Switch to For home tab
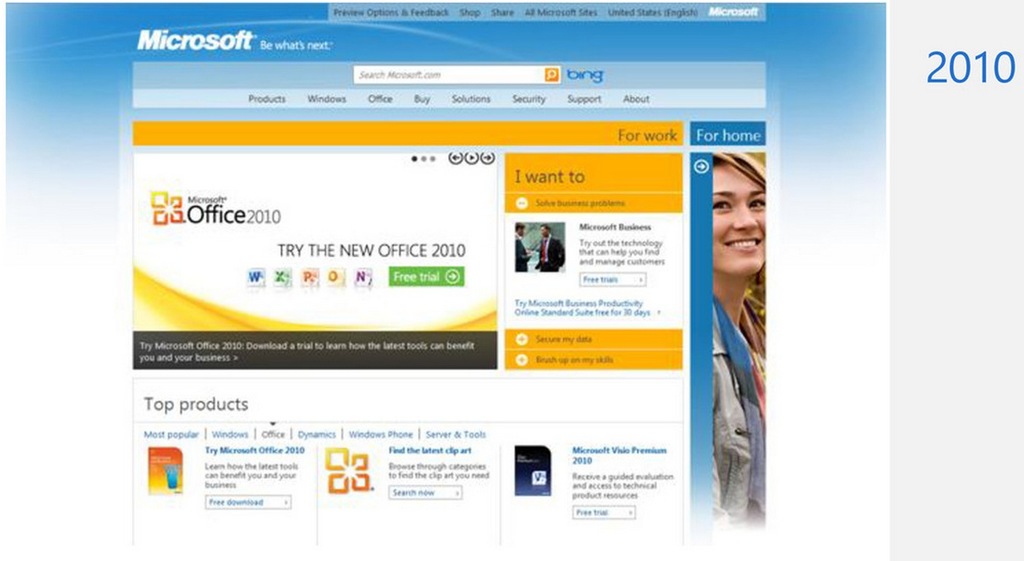Viewport: 1024px width, 561px height. tap(728, 135)
